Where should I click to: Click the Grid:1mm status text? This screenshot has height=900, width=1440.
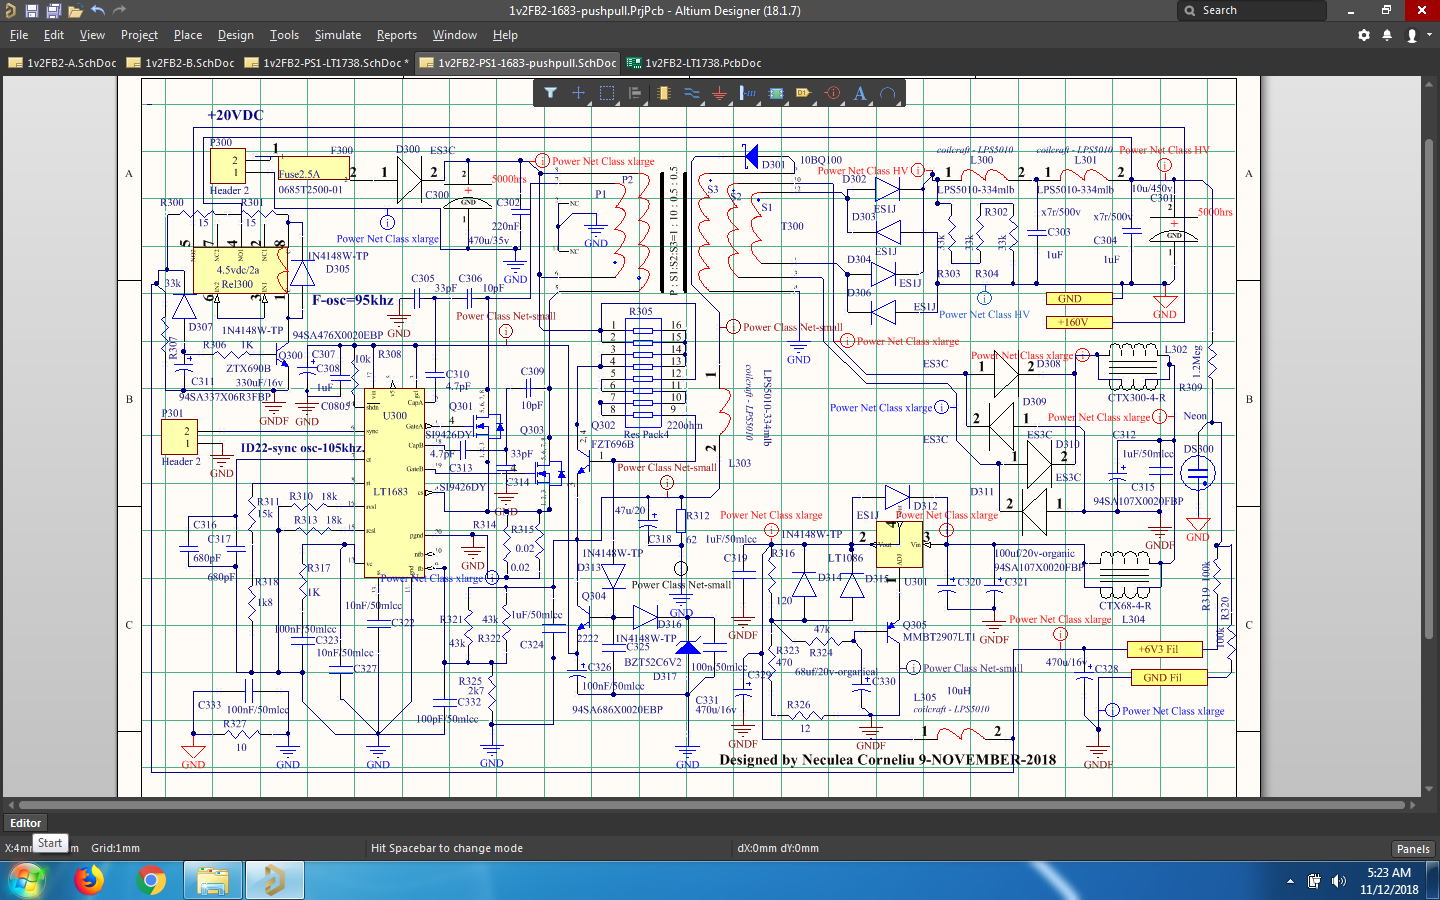(116, 848)
